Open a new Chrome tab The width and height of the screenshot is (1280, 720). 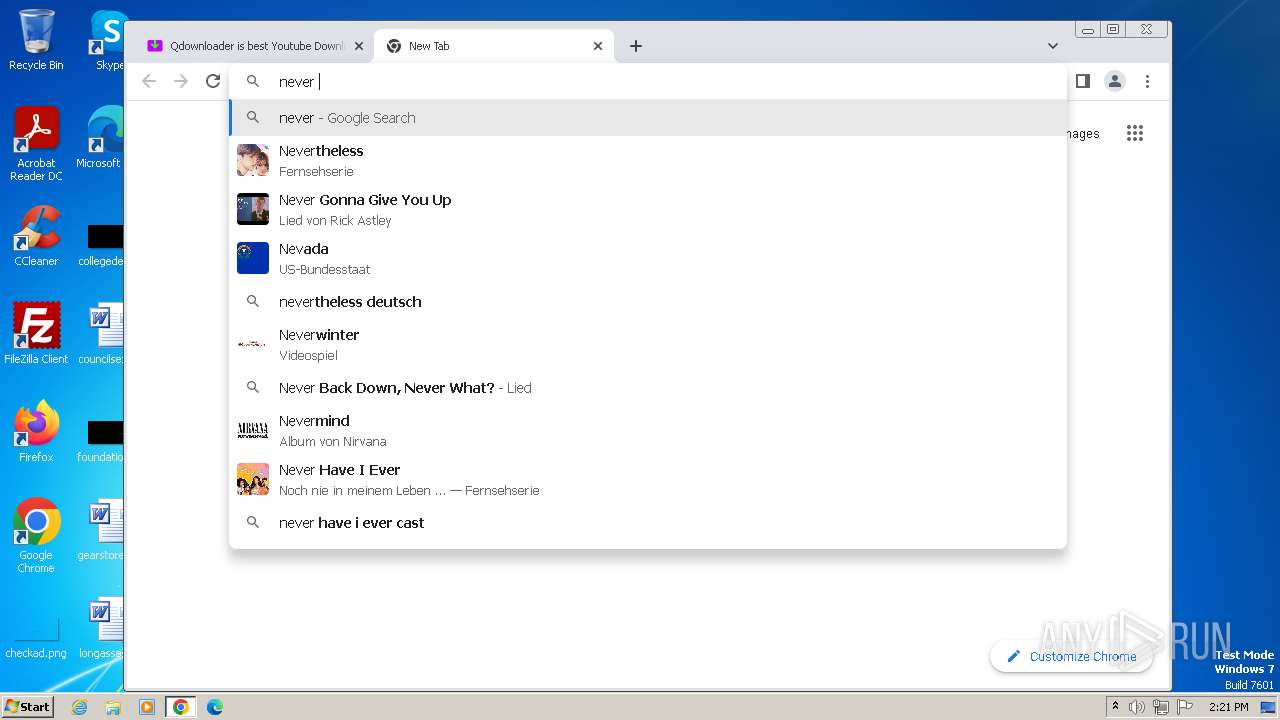(x=636, y=46)
